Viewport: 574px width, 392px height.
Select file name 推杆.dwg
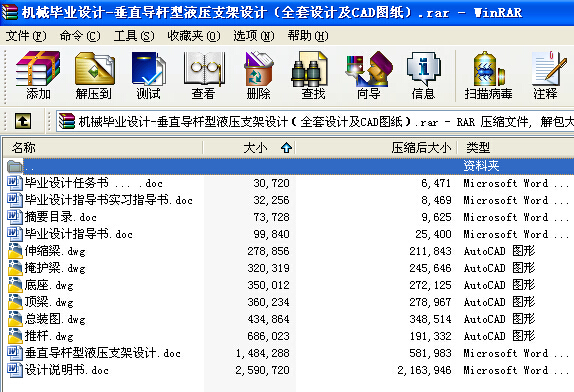point(49,336)
